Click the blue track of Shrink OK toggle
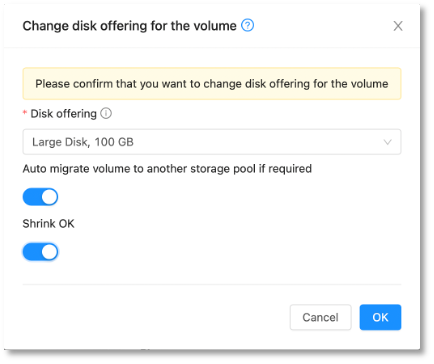 (32, 252)
